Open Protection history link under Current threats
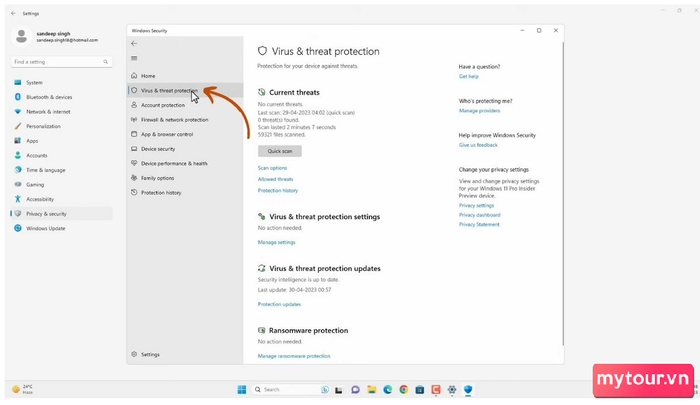700x405 pixels. (x=278, y=190)
